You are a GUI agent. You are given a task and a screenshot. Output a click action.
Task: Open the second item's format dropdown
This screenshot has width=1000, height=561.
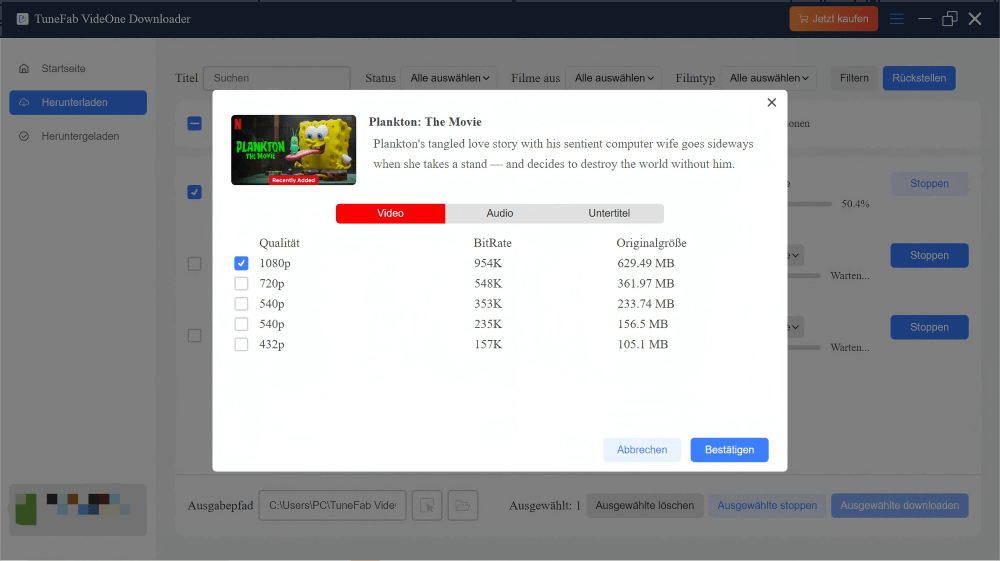[x=795, y=255]
